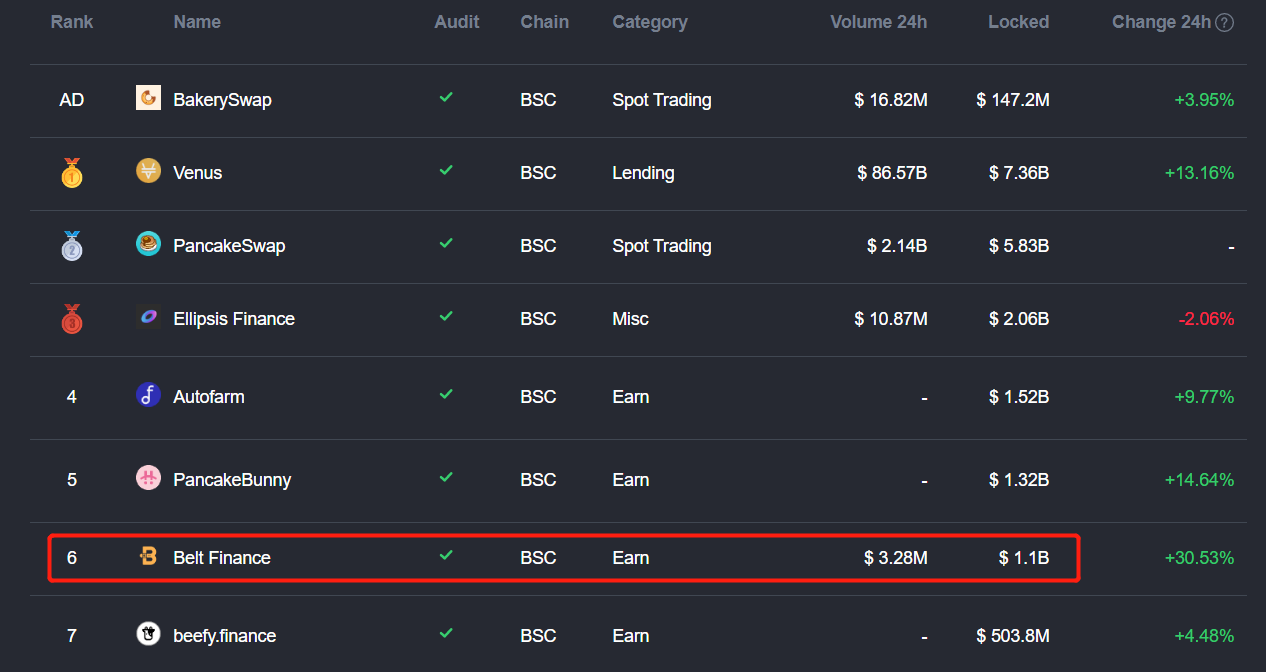Viewport: 1266px width, 672px height.
Task: Click the Autofarm logo icon
Action: tap(148, 395)
